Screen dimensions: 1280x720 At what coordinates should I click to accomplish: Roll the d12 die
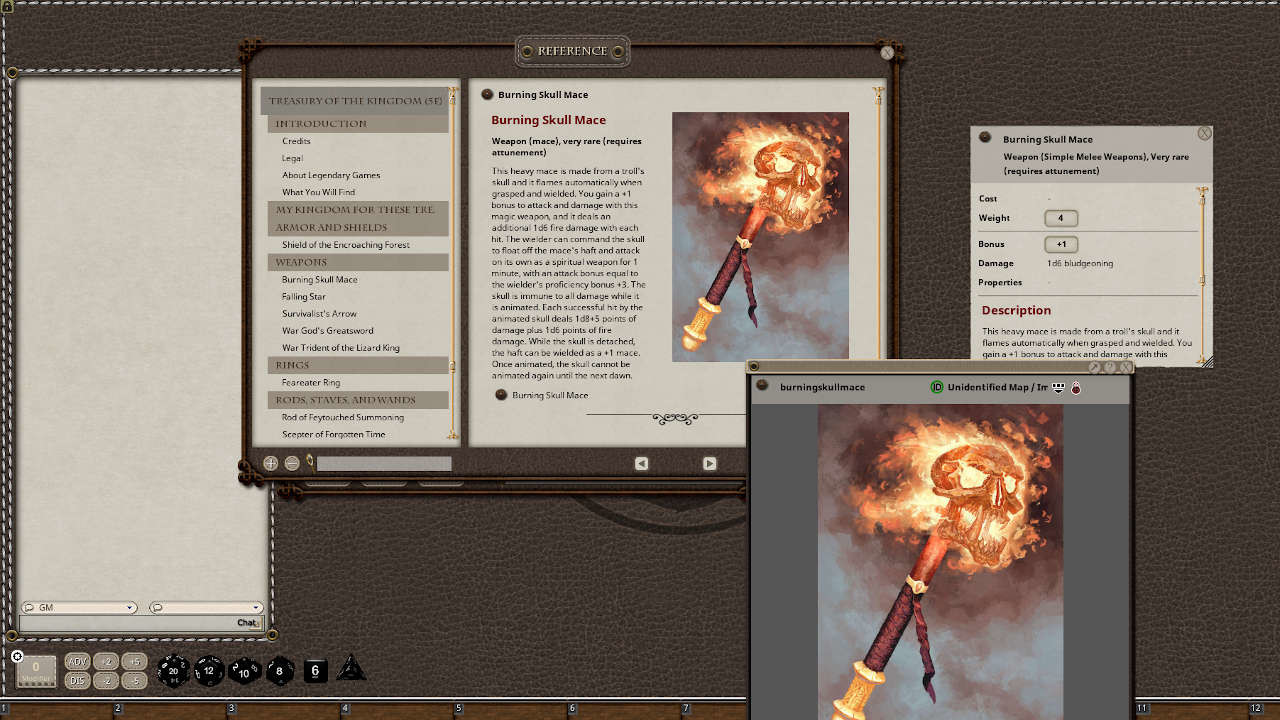coord(209,670)
